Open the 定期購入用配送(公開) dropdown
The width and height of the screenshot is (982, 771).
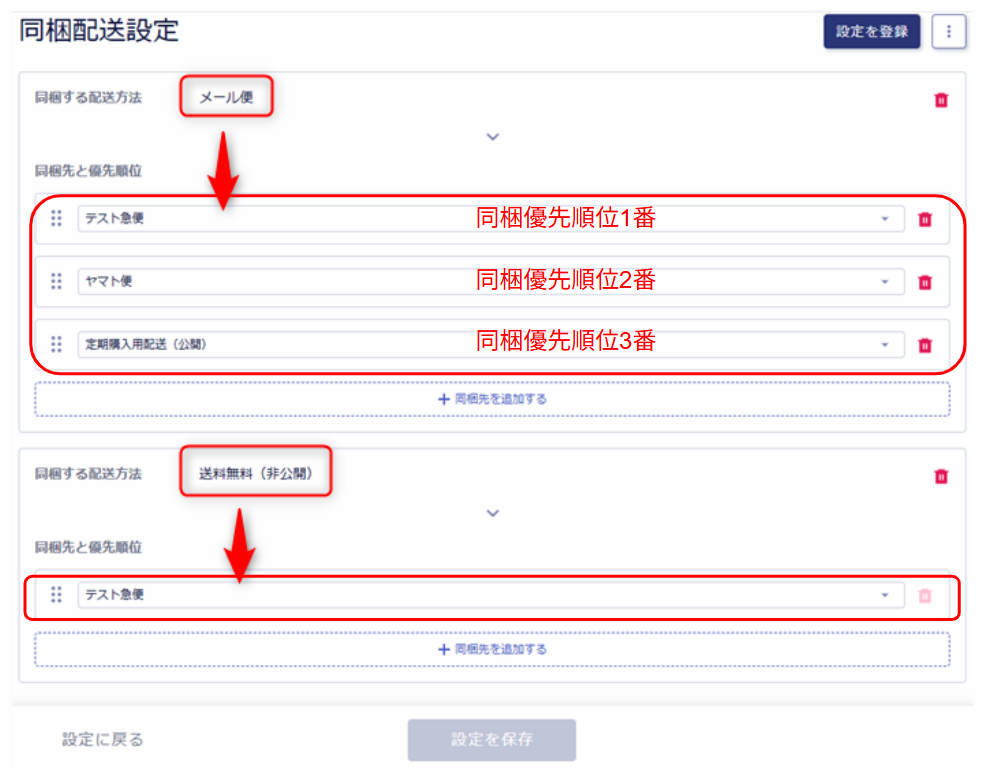point(491,344)
